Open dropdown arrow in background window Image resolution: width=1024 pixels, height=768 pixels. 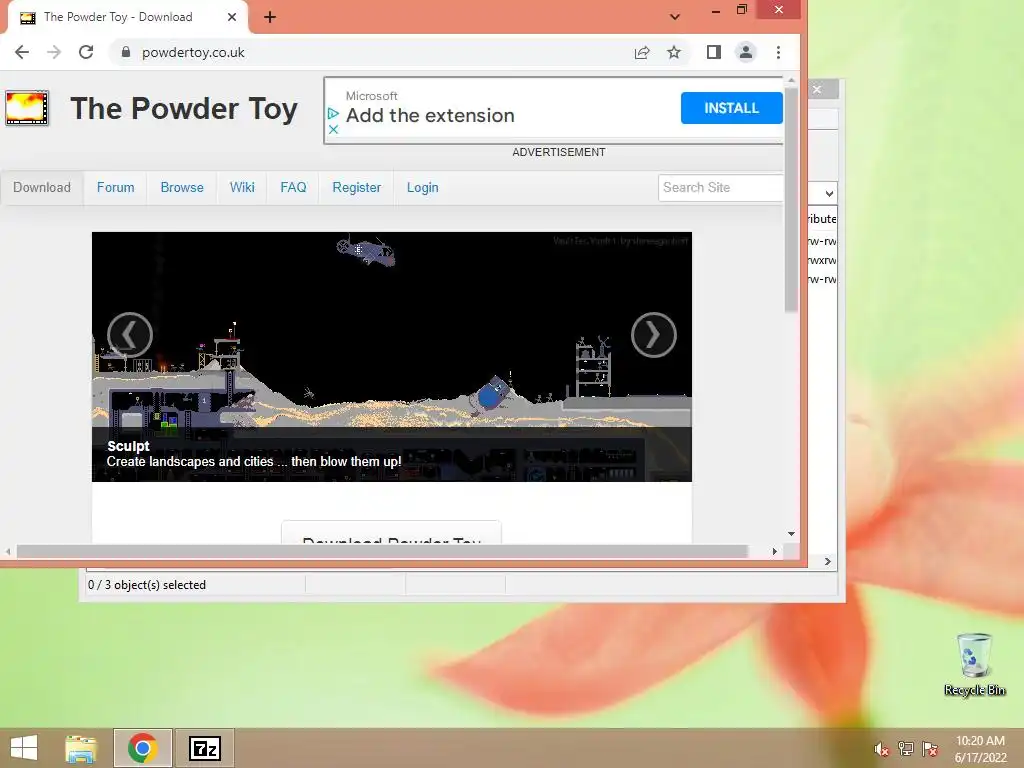[829, 194]
